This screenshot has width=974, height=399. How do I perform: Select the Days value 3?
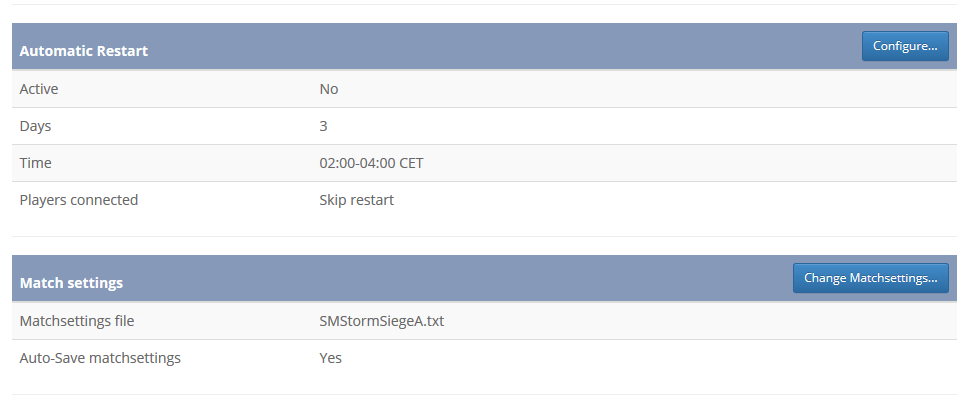[x=323, y=126]
